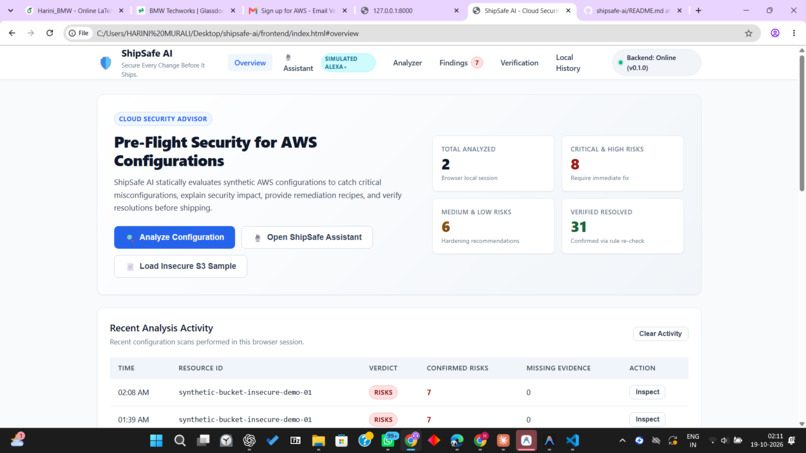
Task: Open the Windows Start menu
Action: point(156,441)
